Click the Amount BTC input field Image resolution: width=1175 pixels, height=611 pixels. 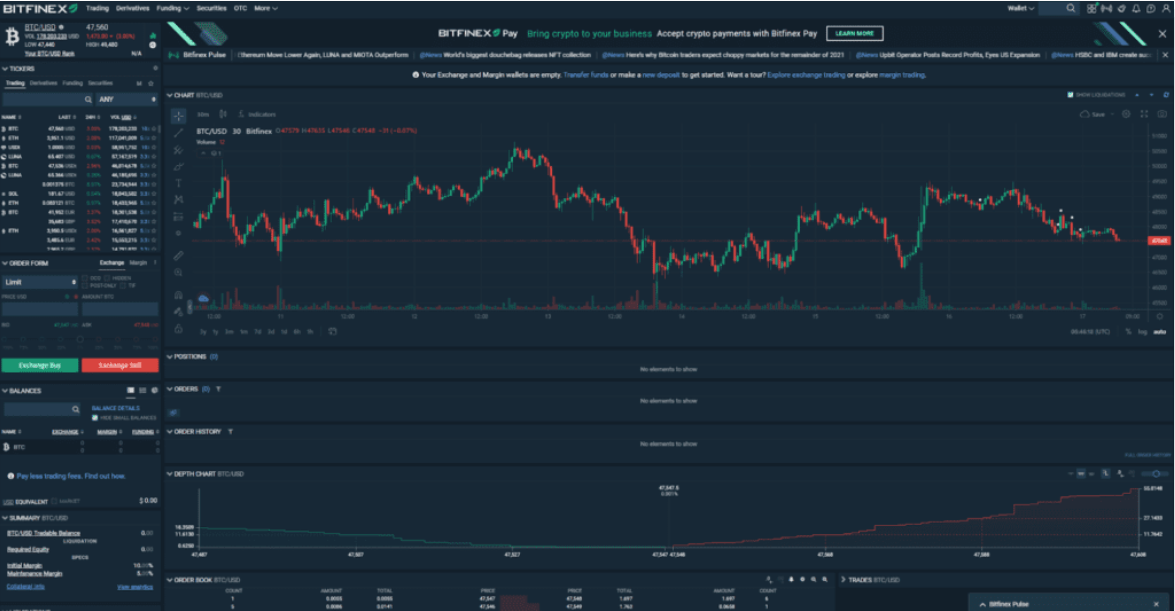point(120,309)
